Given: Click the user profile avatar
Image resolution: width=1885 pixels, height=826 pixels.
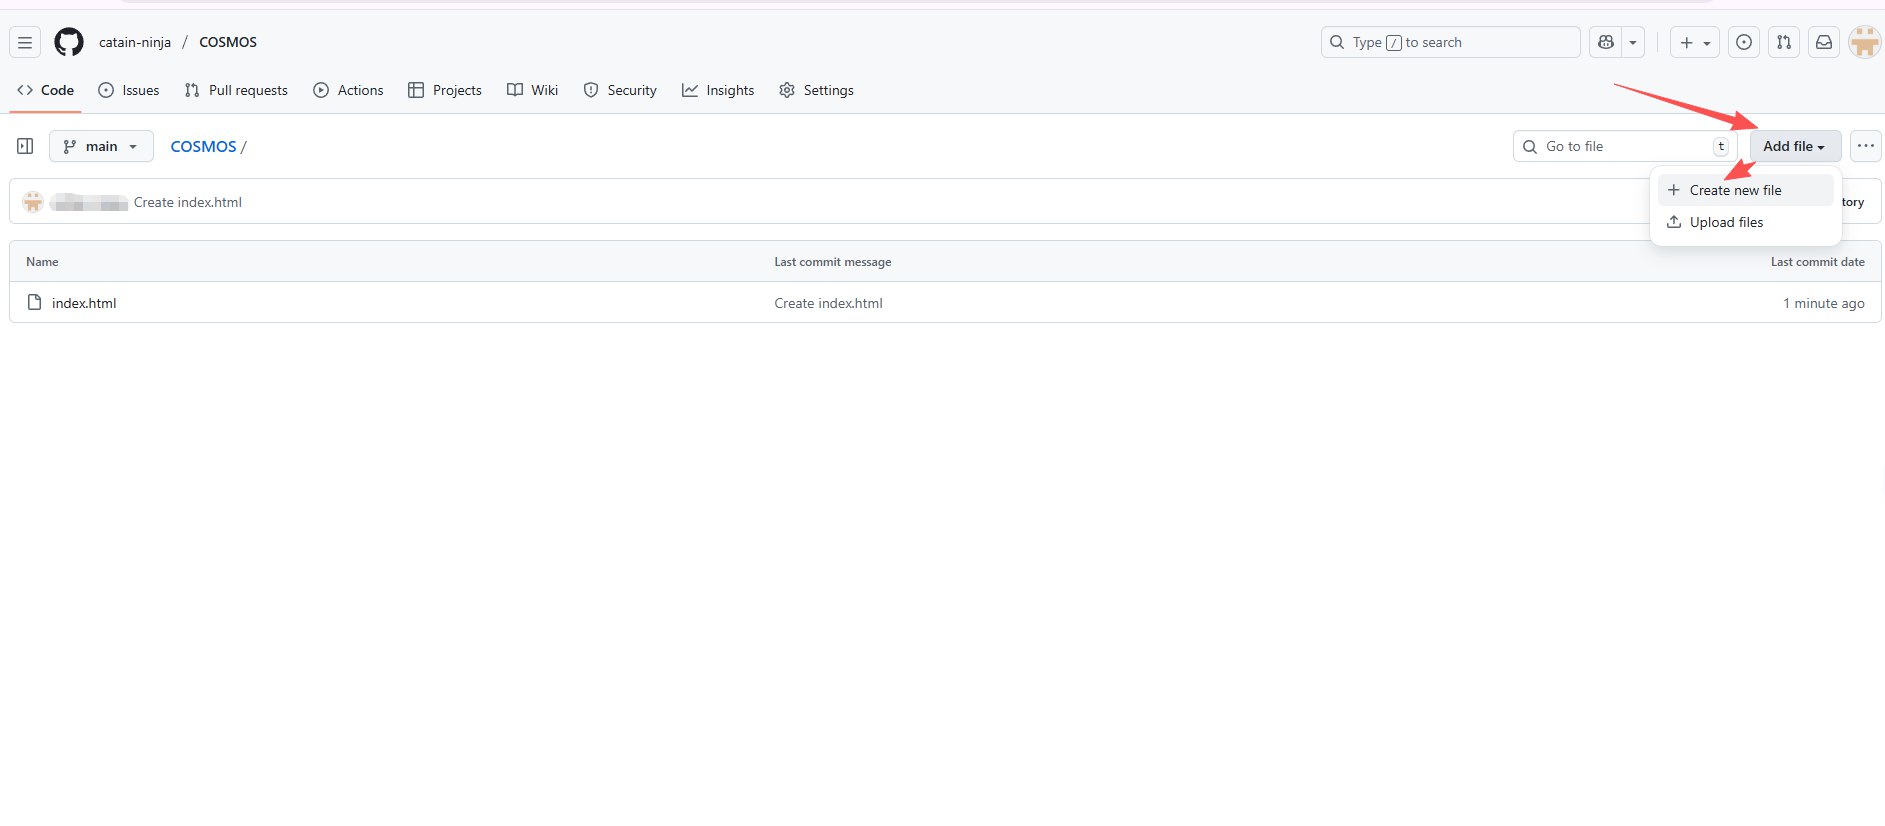Looking at the screenshot, I should tap(1864, 42).
